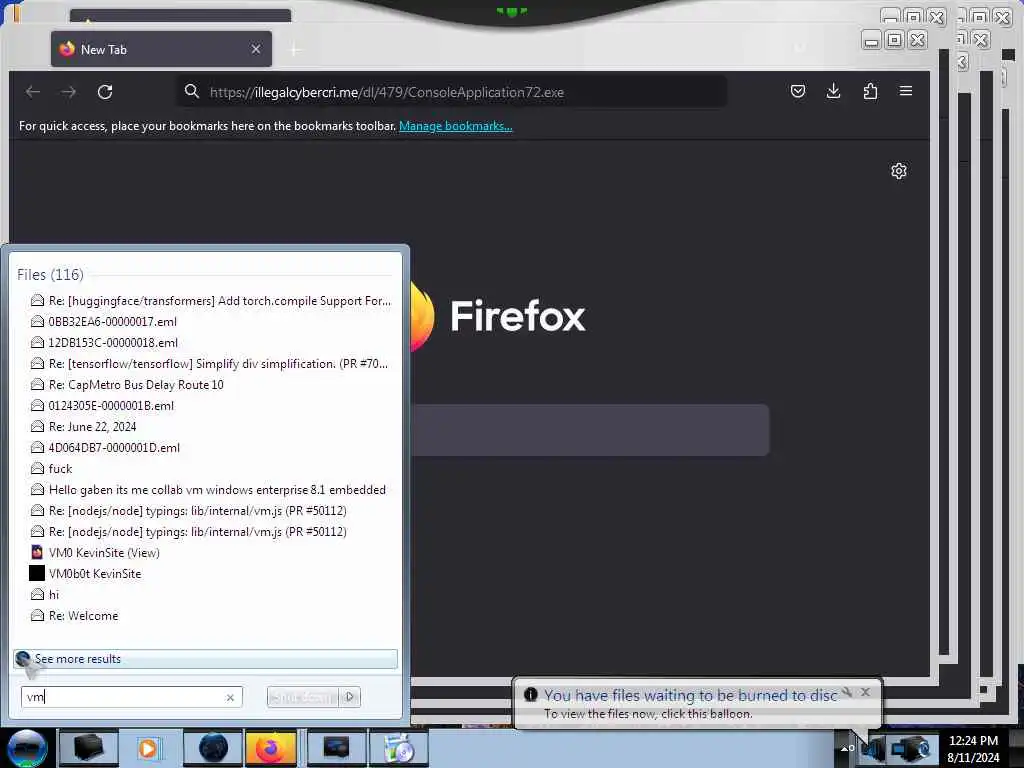
Task: Select the New Tab browser tab
Action: [x=161, y=49]
